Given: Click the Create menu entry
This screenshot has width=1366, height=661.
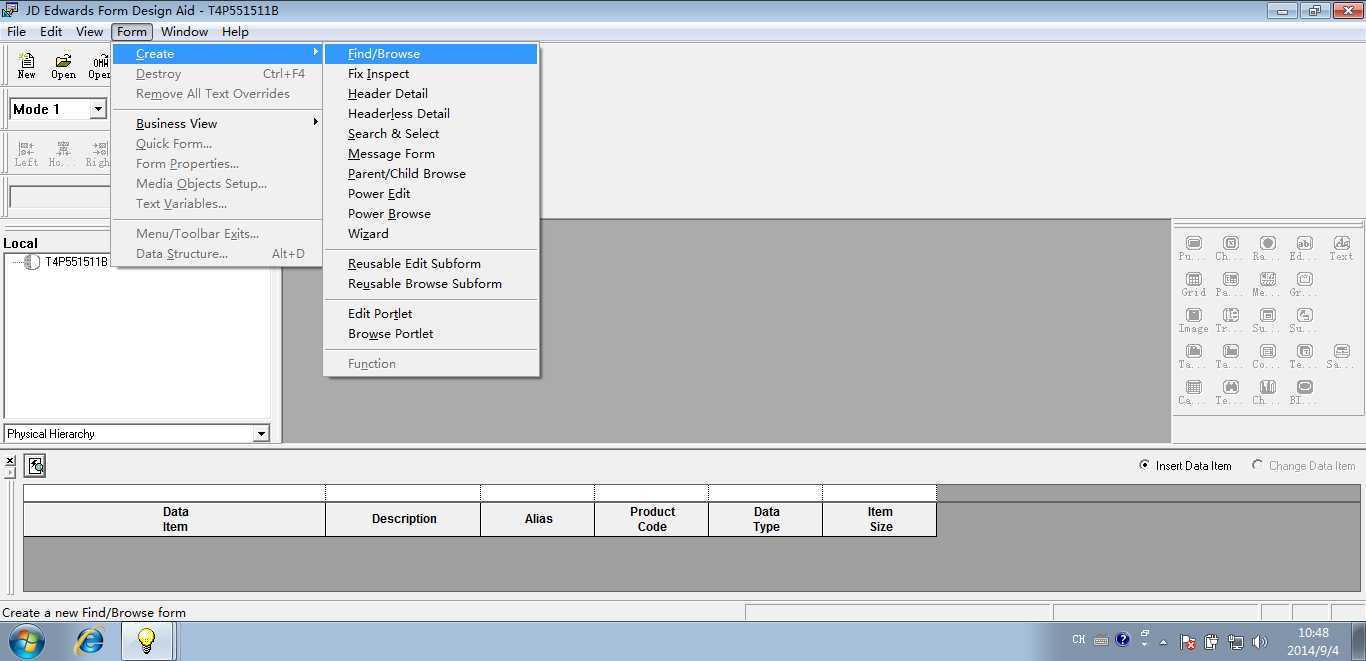Looking at the screenshot, I should [217, 53].
